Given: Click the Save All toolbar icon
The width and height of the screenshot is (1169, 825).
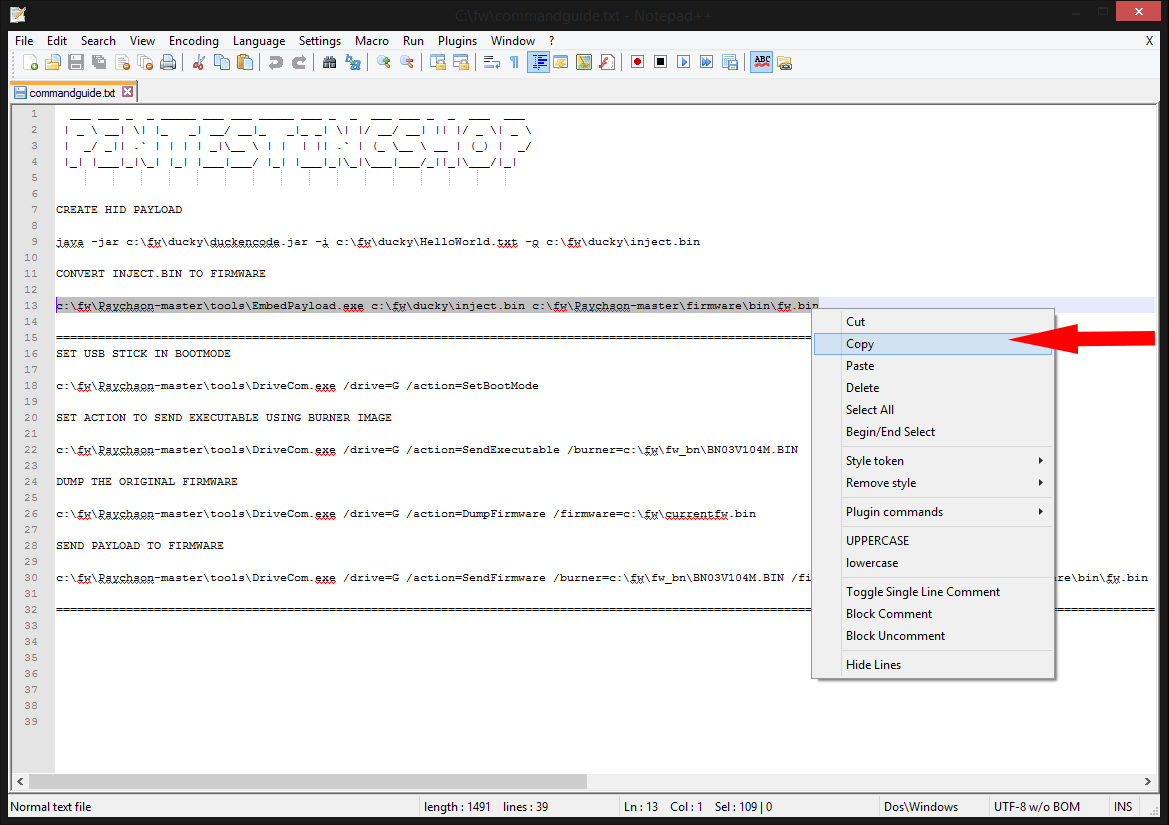Looking at the screenshot, I should coord(99,63).
